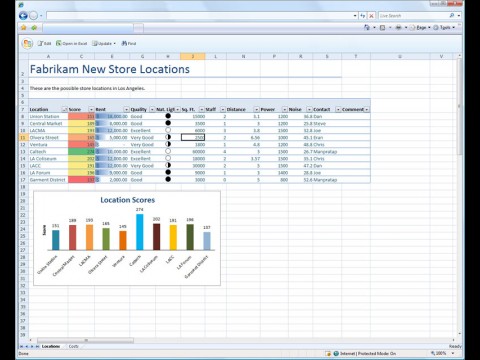Open the zoom level 100% dropdown
The height and width of the screenshot is (360, 480).
tap(453, 353)
